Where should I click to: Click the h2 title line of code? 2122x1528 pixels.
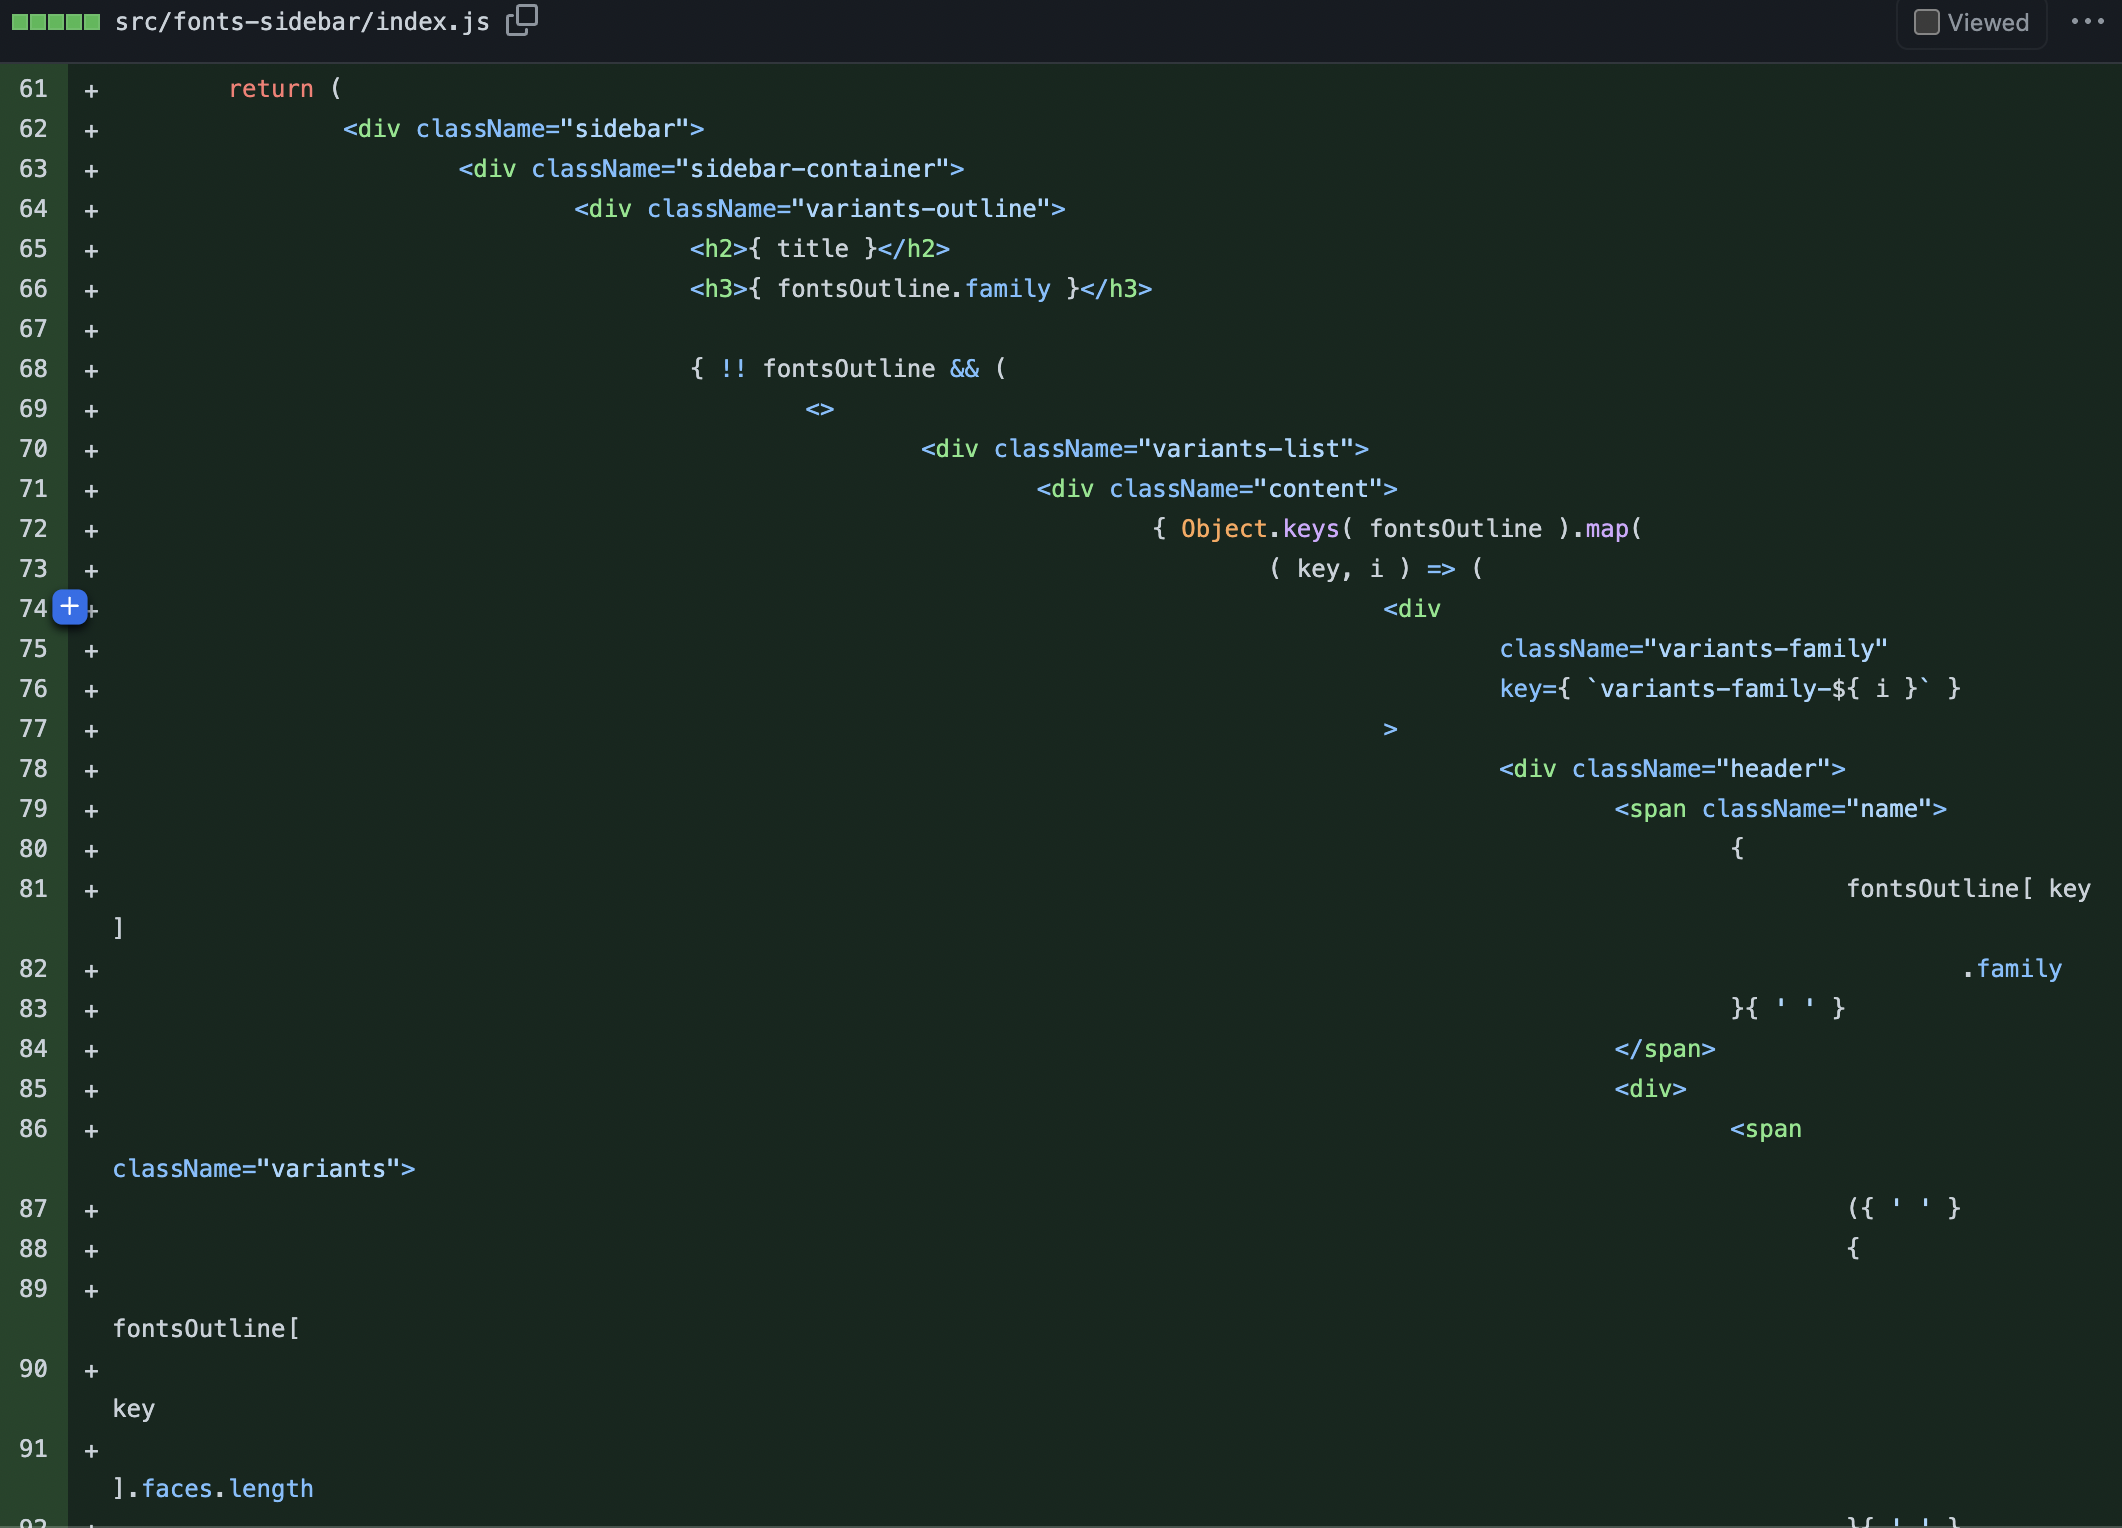pyautogui.click(x=820, y=249)
